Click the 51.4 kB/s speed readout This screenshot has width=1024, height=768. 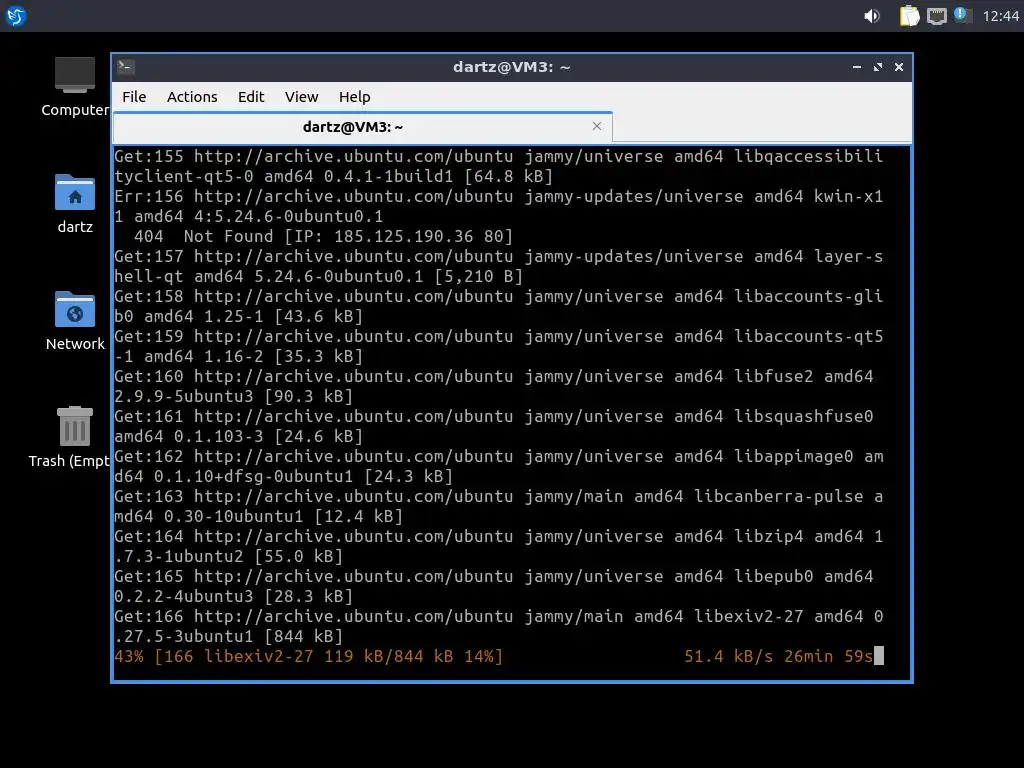click(x=728, y=656)
